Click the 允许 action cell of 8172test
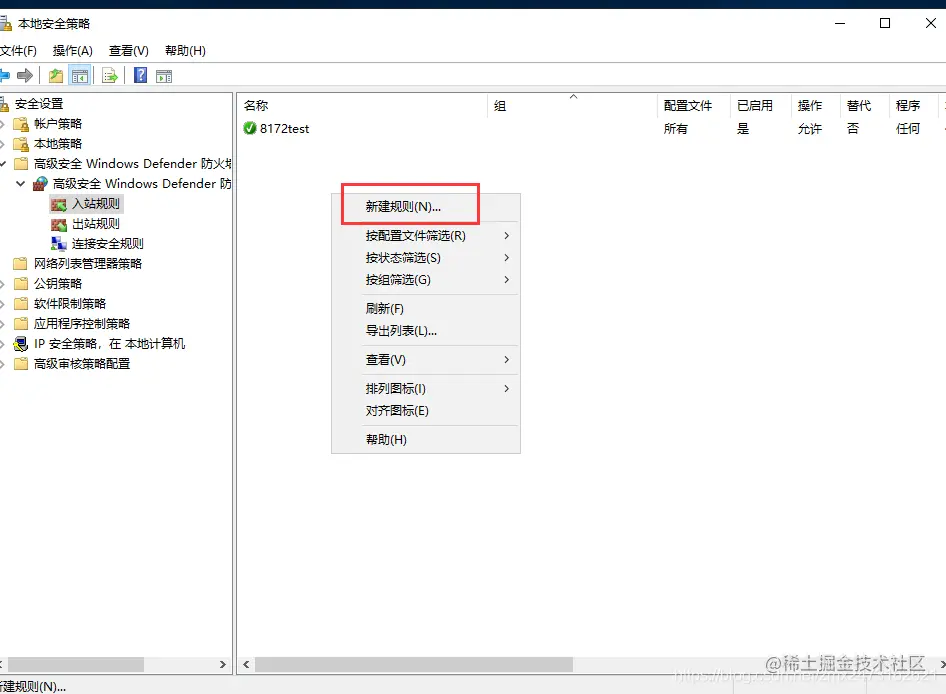Image resolution: width=946 pixels, height=694 pixels. click(810, 129)
